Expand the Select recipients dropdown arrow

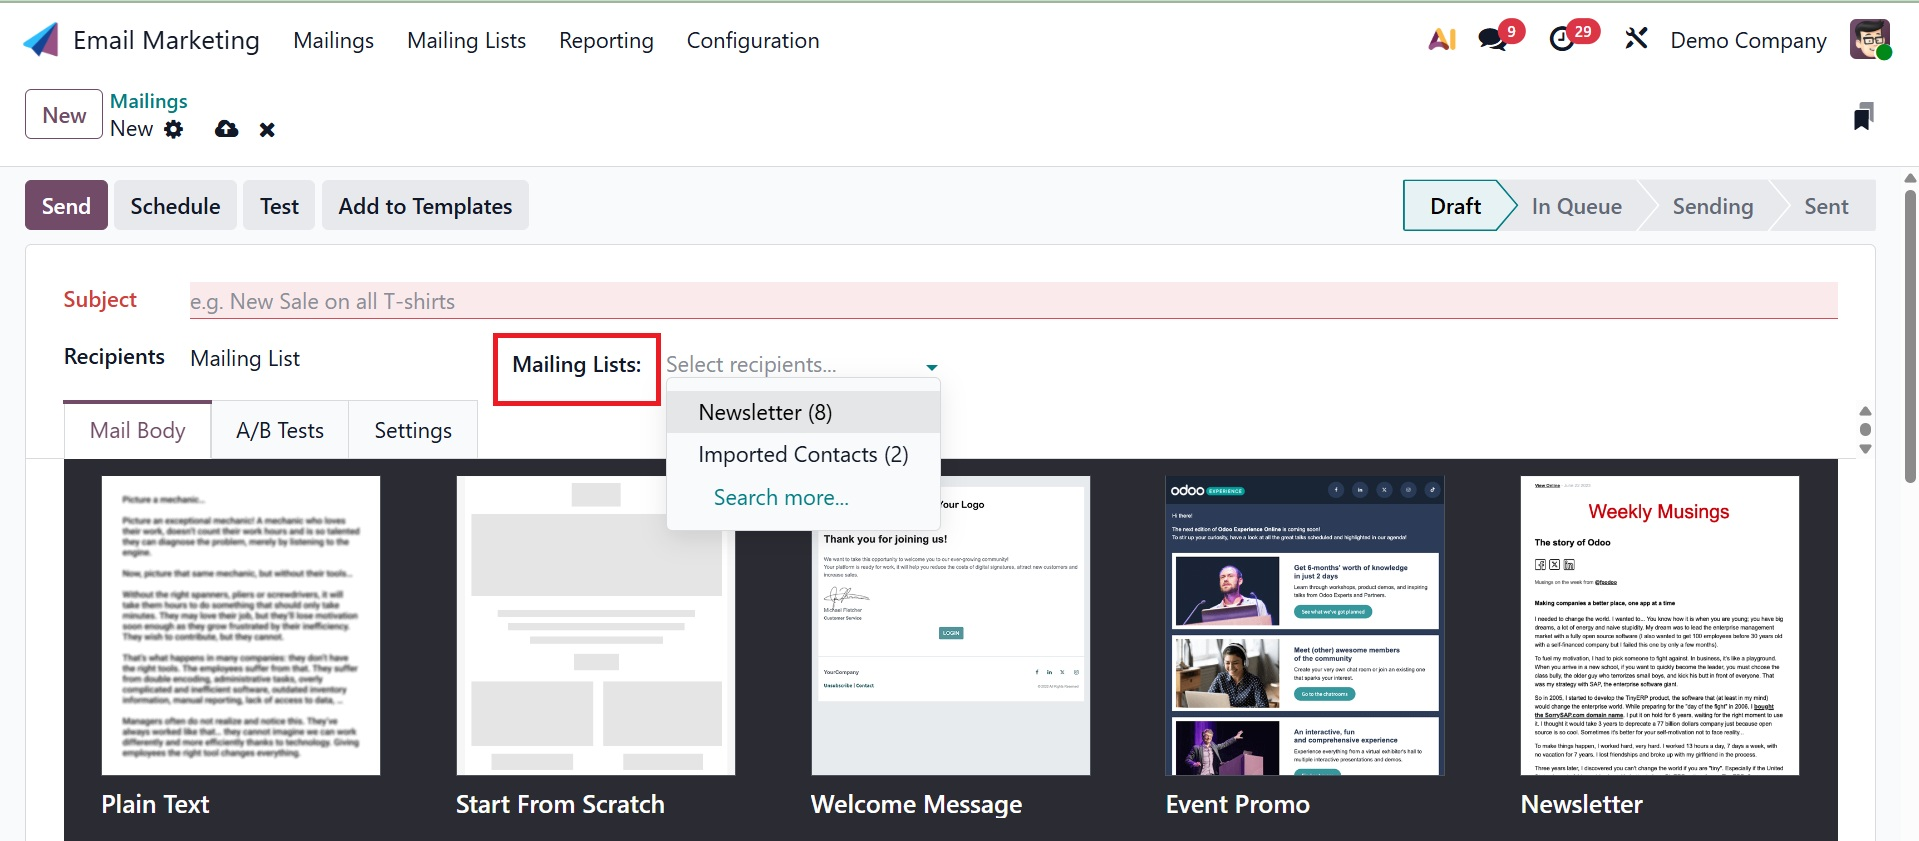[931, 367]
